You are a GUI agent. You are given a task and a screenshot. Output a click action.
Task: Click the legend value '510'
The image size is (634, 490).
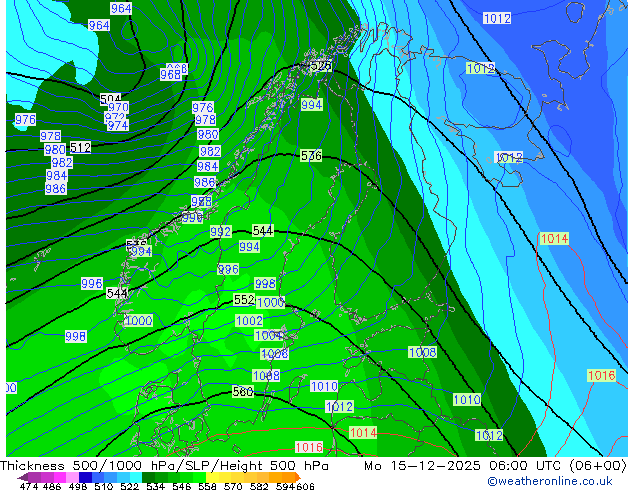coord(104,486)
